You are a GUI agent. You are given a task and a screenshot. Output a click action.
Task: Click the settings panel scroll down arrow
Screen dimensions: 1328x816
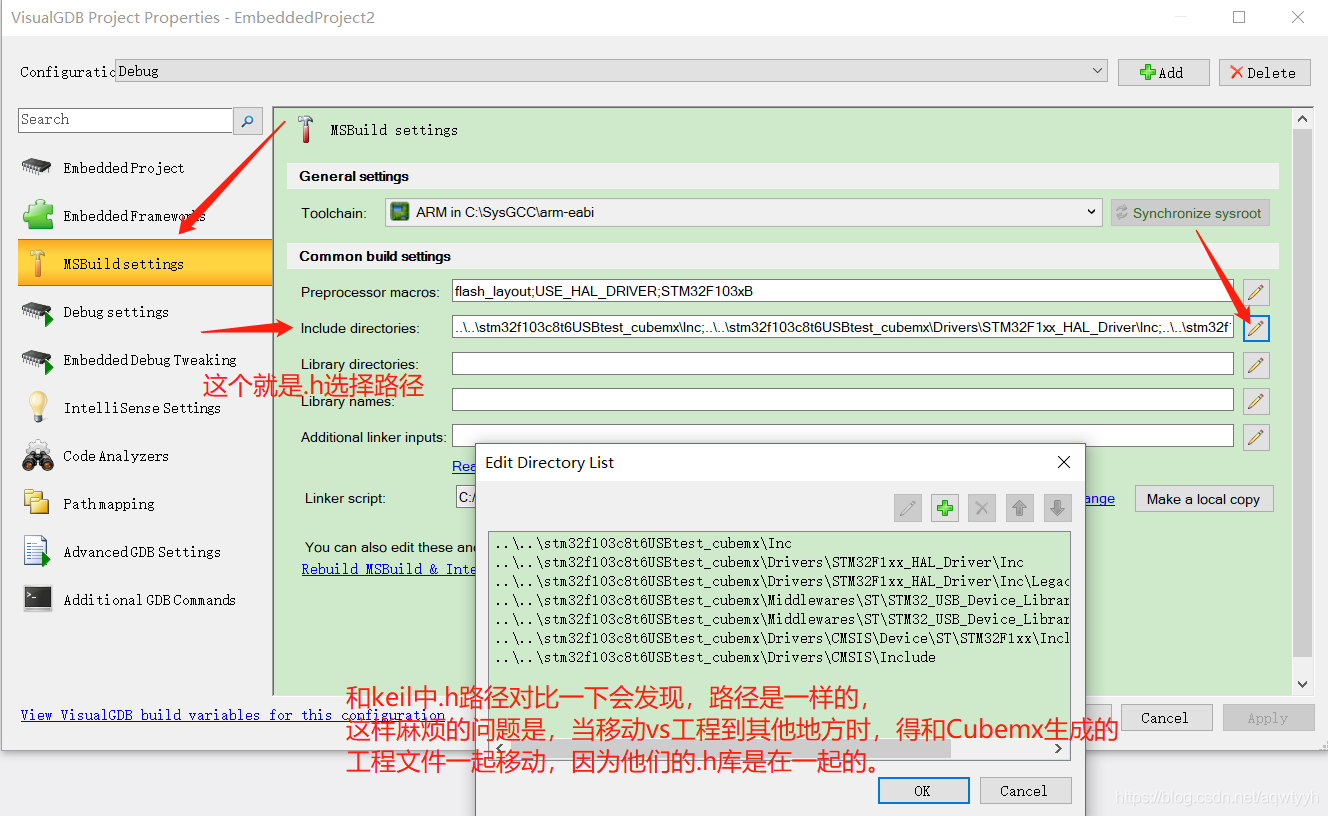1302,685
